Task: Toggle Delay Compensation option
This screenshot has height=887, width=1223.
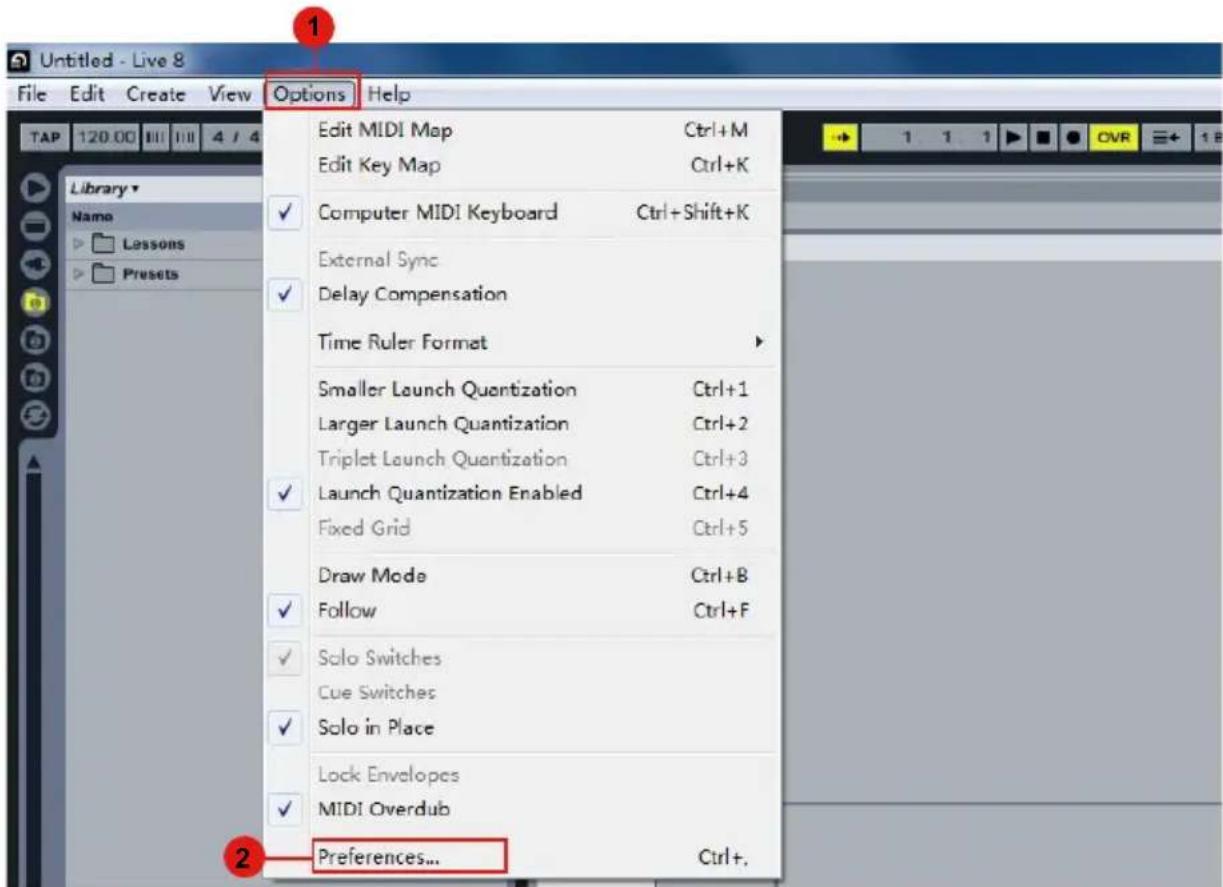Action: (523, 294)
